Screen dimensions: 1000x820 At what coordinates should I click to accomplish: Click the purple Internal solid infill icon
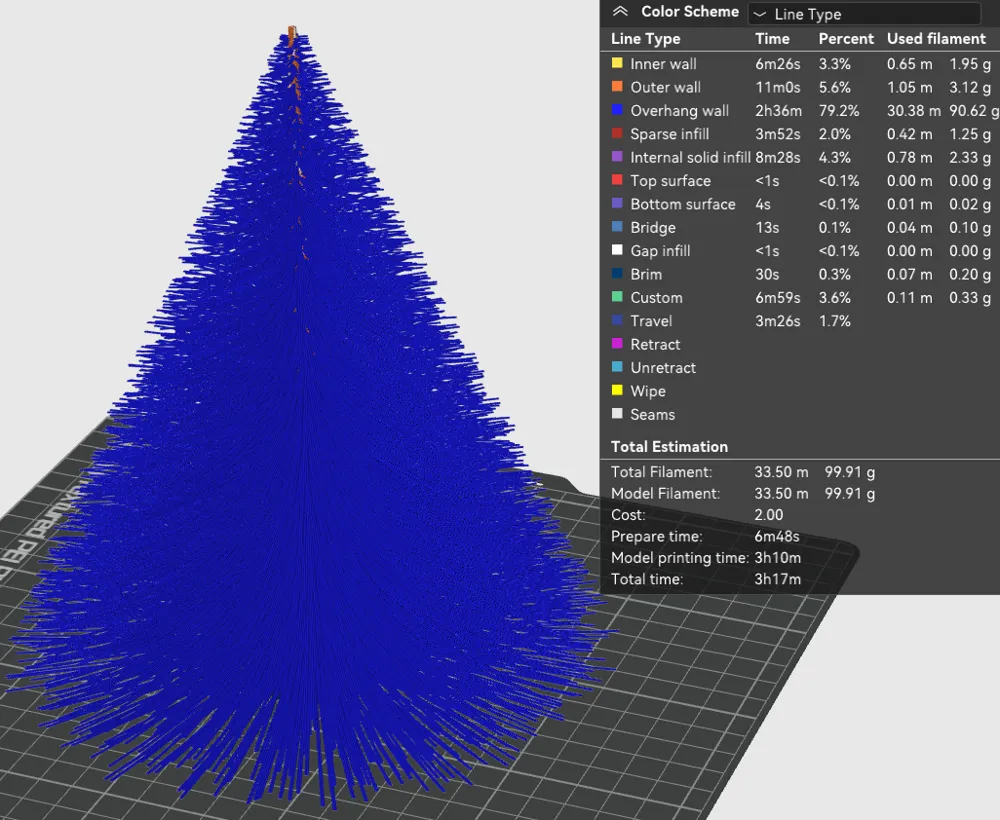617,157
